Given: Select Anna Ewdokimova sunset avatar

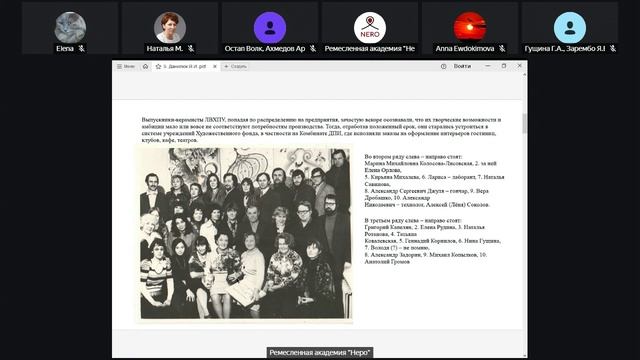Looking at the screenshot, I should 470,27.
